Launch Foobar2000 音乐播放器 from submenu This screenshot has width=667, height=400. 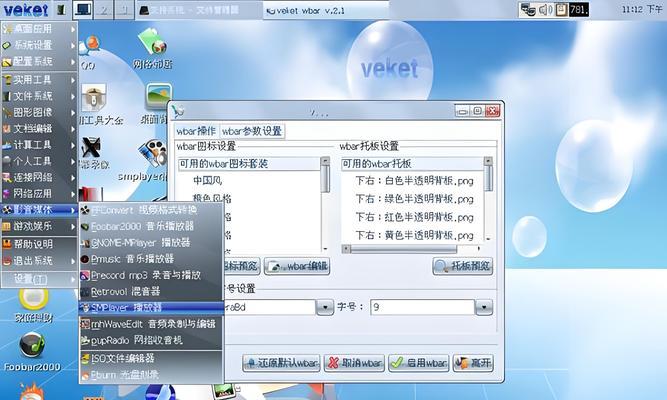point(151,226)
